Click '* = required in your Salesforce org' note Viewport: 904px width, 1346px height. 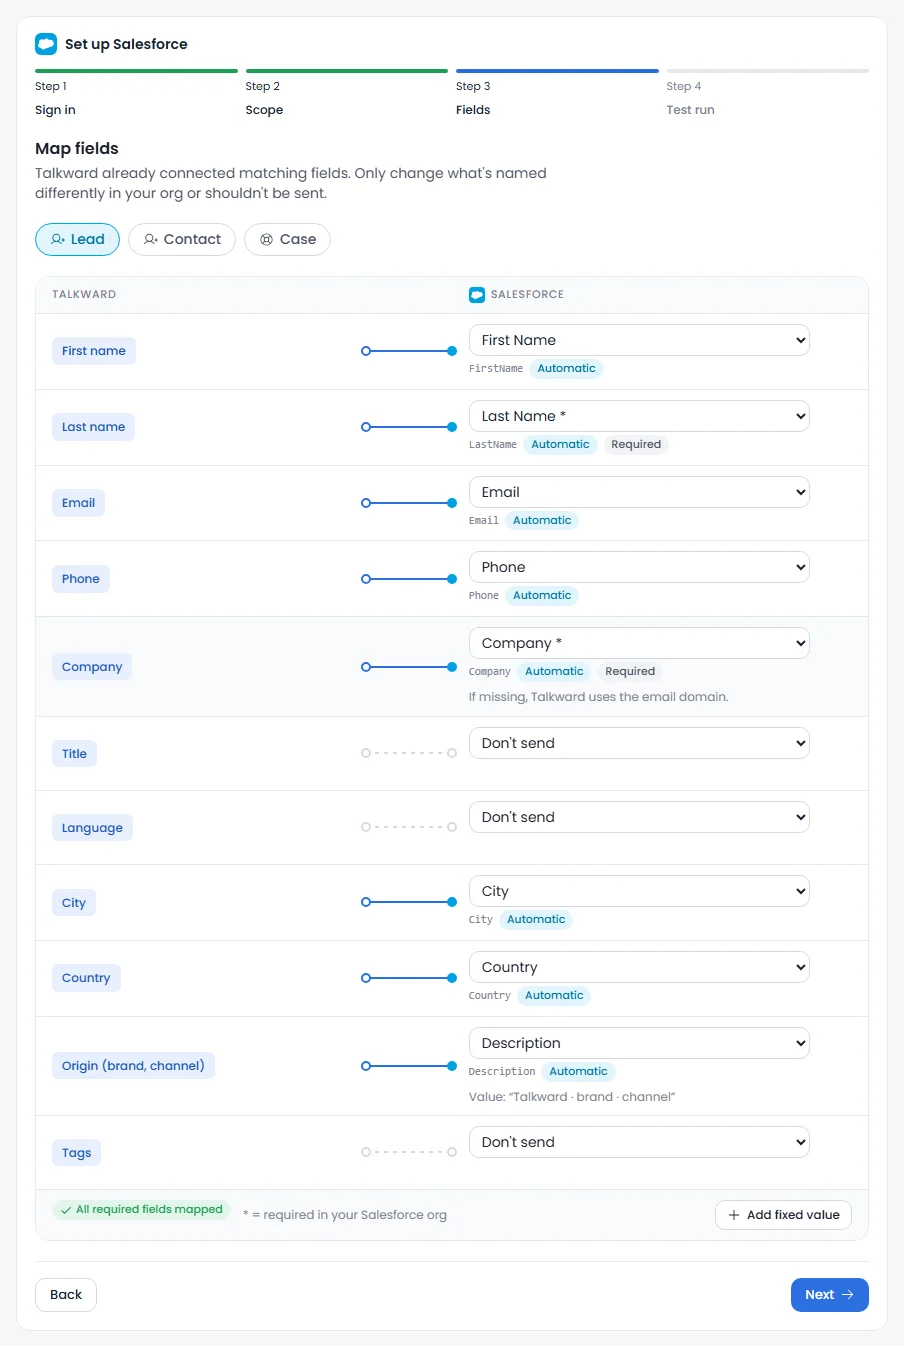tap(345, 1215)
